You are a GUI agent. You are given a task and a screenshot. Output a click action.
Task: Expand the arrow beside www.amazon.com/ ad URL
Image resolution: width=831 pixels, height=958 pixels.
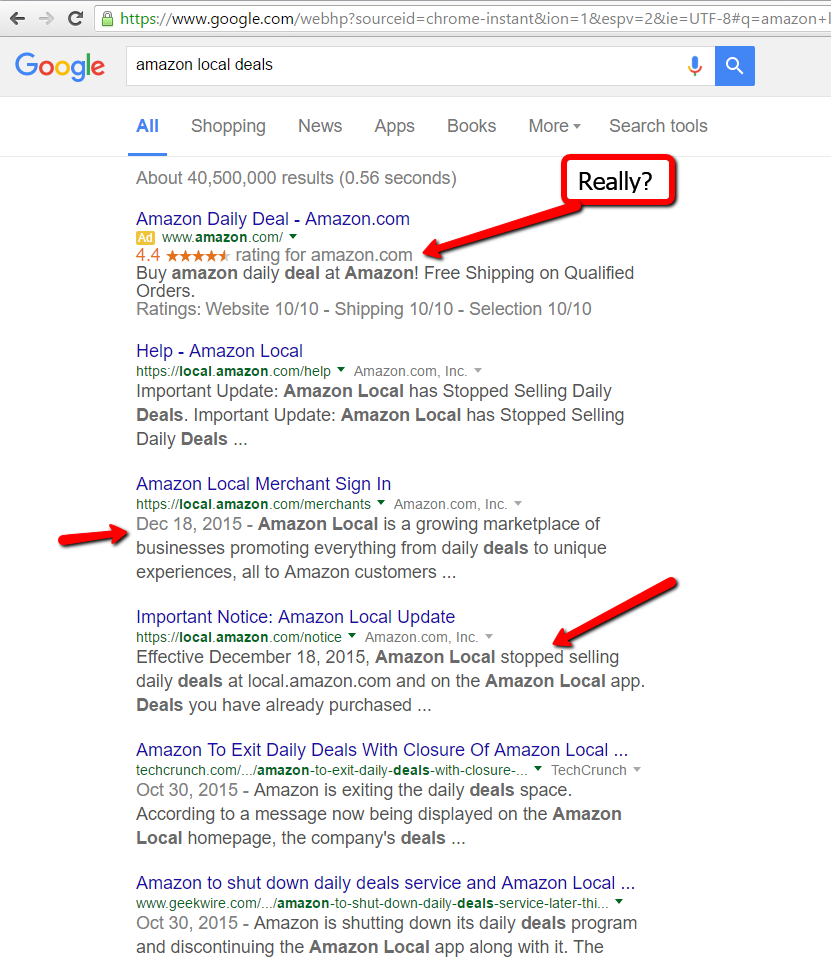pyautogui.click(x=293, y=236)
